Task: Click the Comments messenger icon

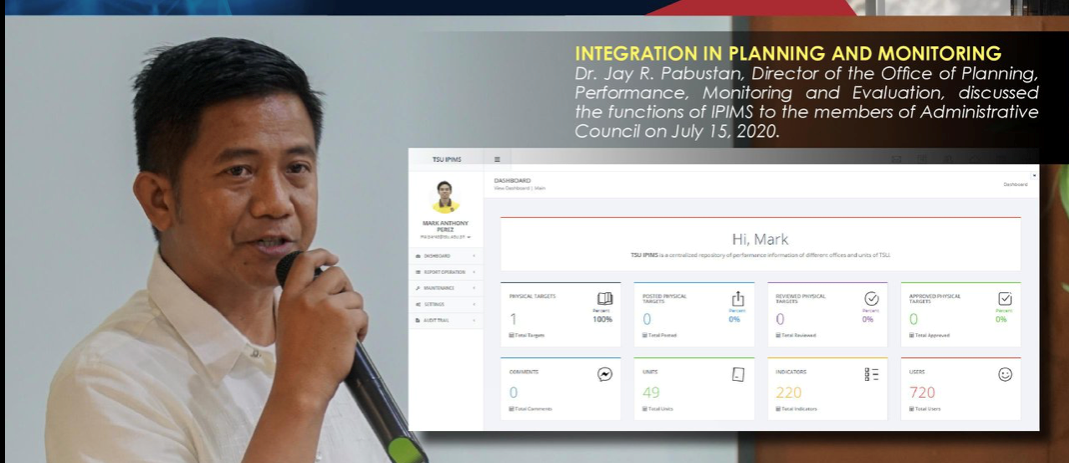Action: click(604, 374)
